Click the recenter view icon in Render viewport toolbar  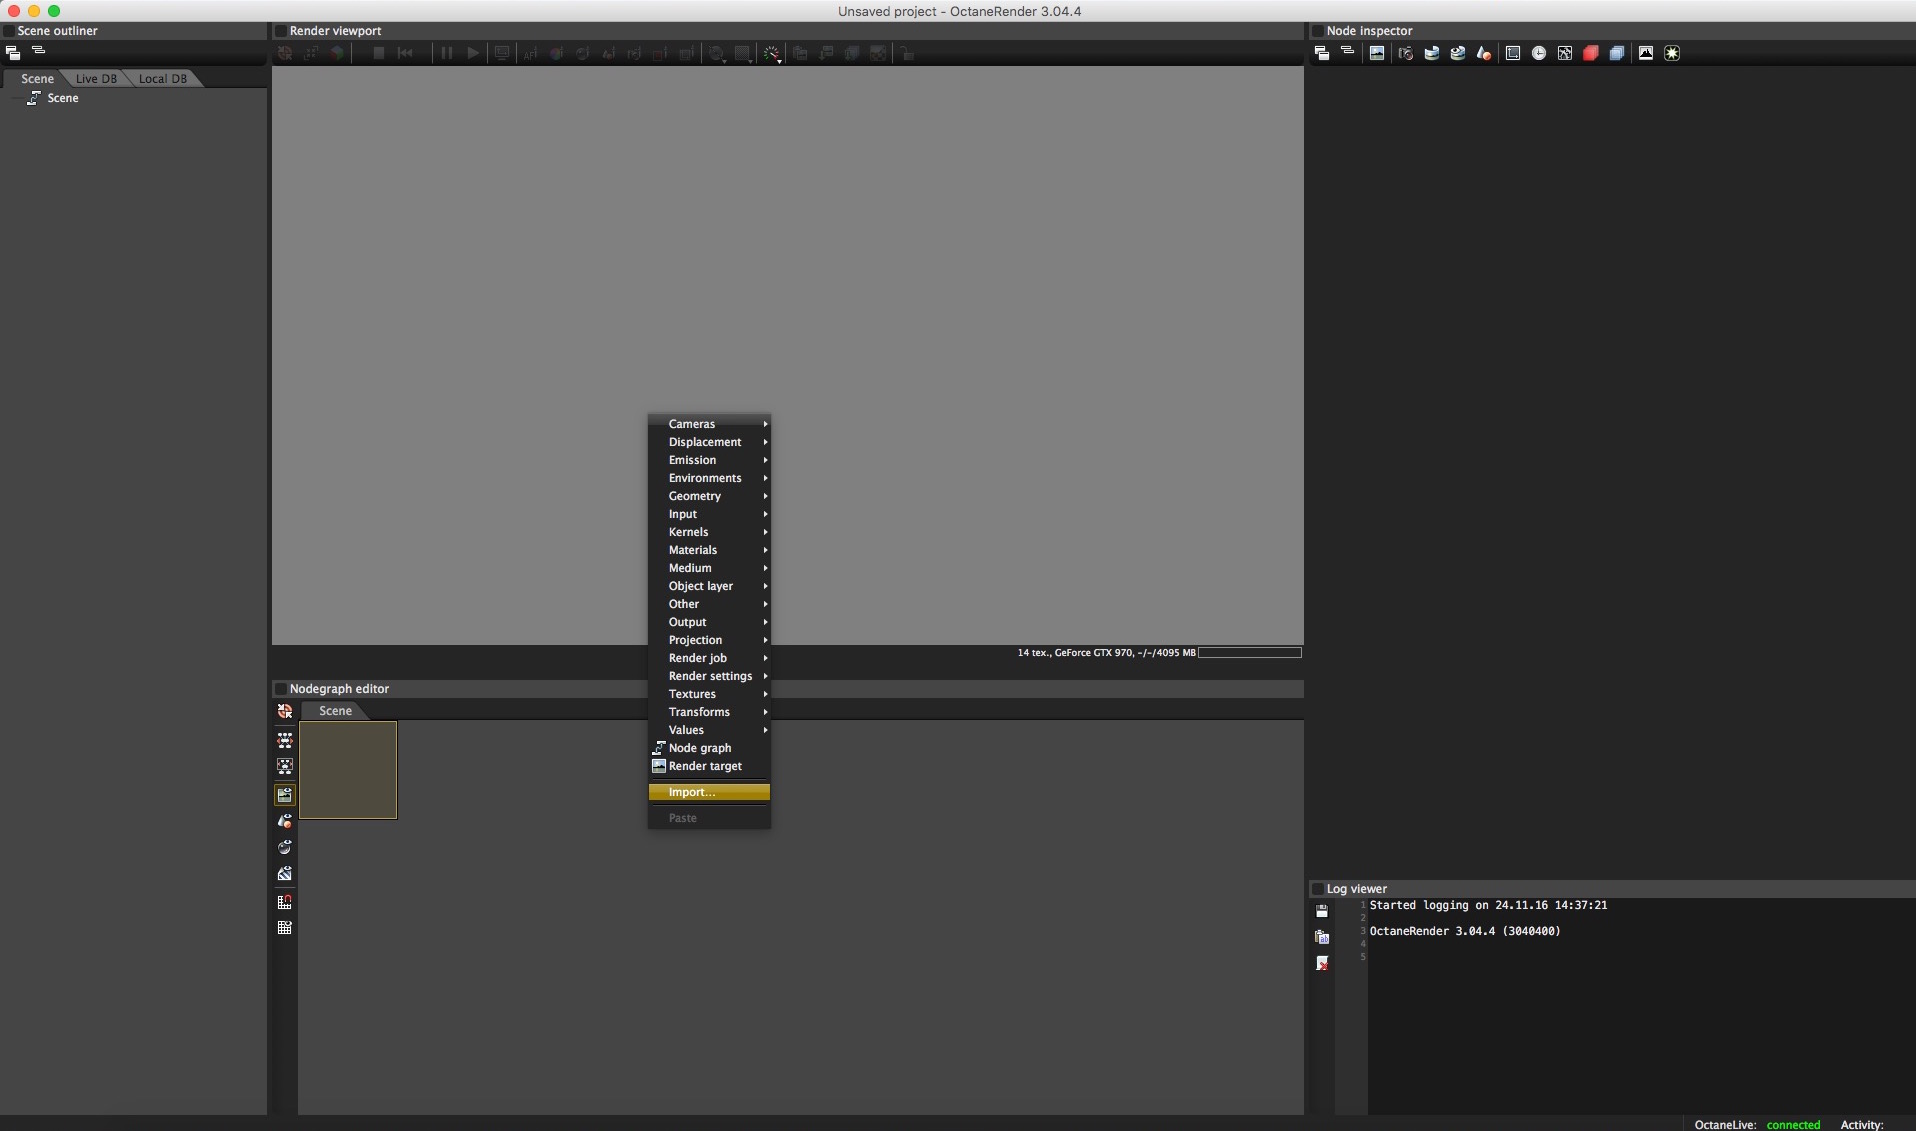click(x=285, y=53)
